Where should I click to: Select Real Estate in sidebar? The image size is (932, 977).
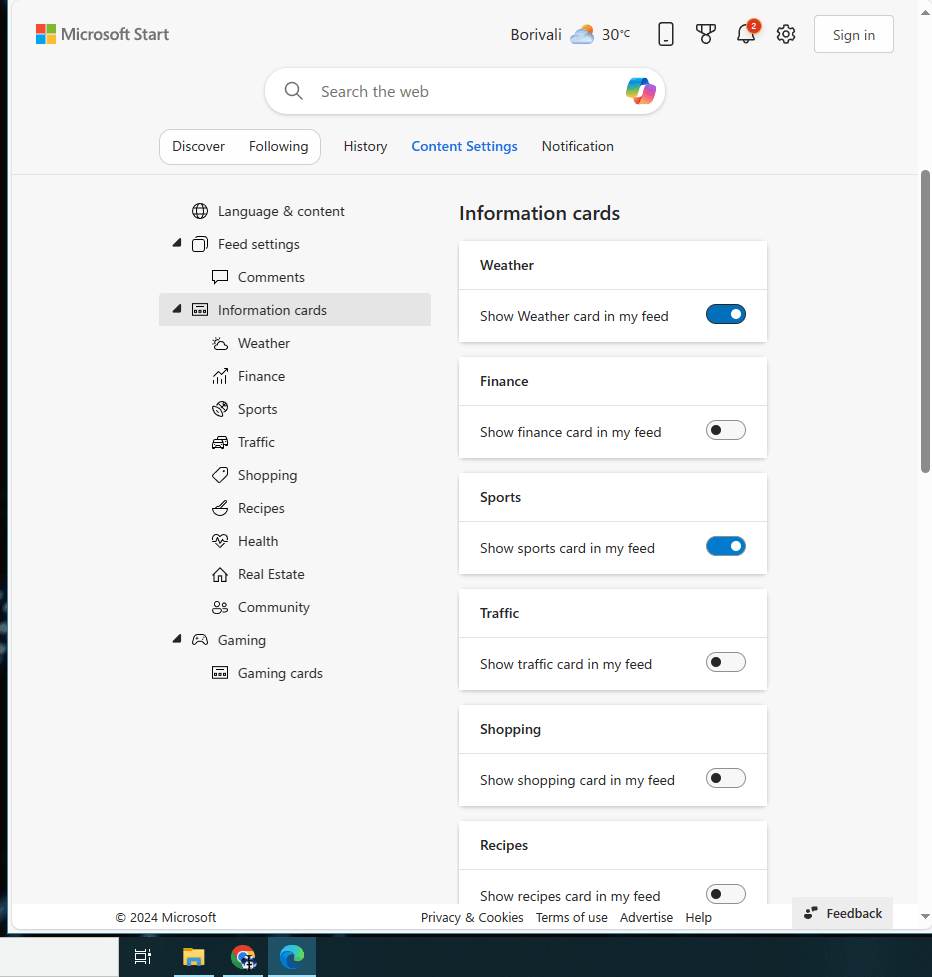click(x=295, y=574)
